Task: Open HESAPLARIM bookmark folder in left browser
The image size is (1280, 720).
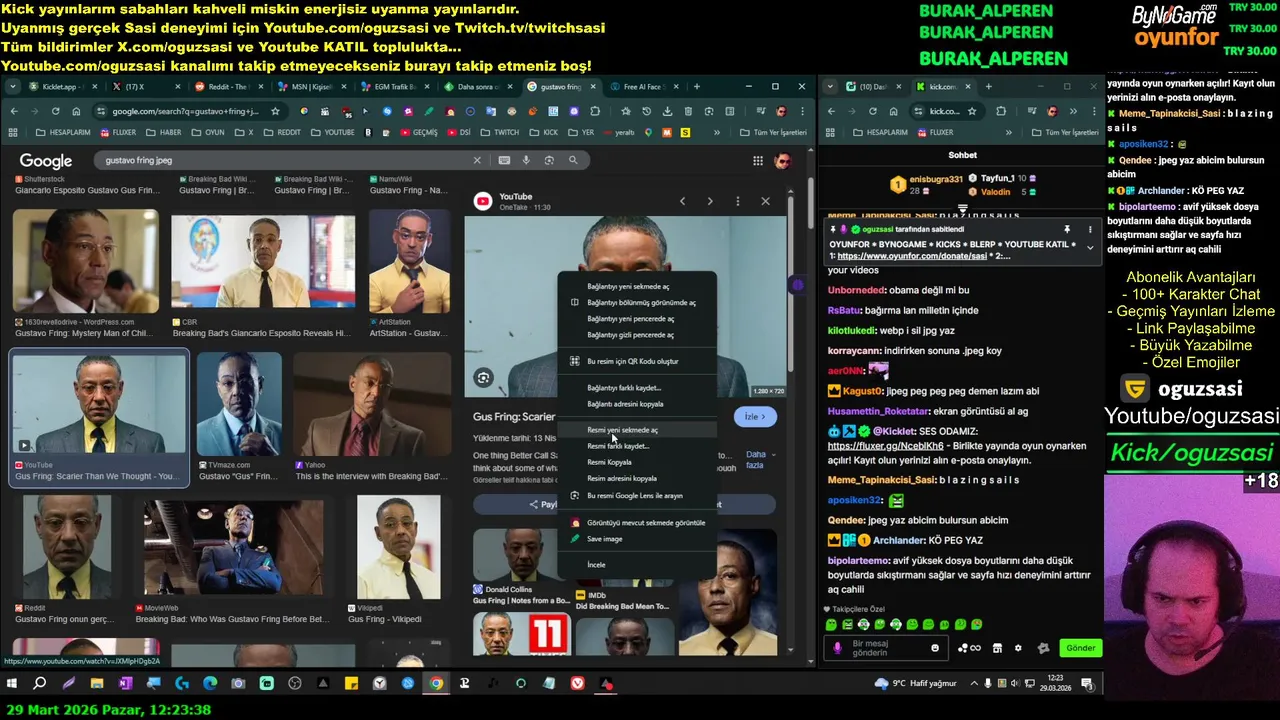Action: (x=64, y=132)
